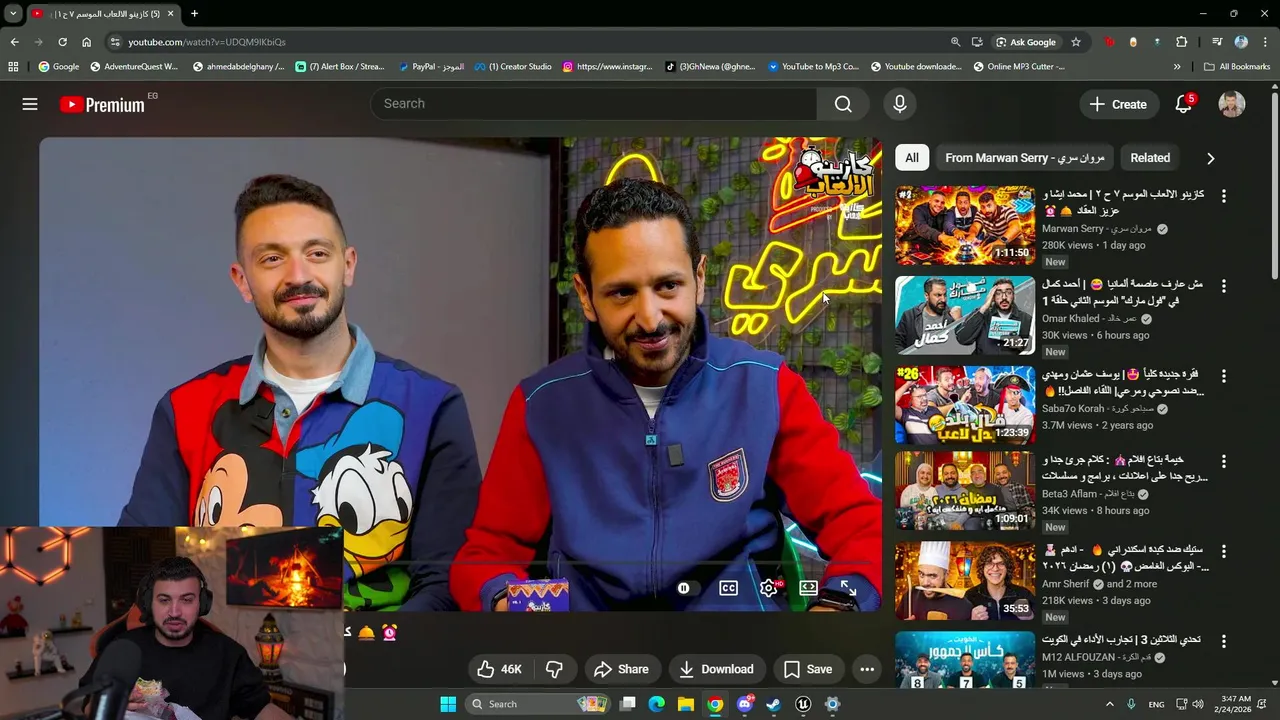Go to YouTube Premium home logo
The height and width of the screenshot is (720, 1280).
(102, 104)
